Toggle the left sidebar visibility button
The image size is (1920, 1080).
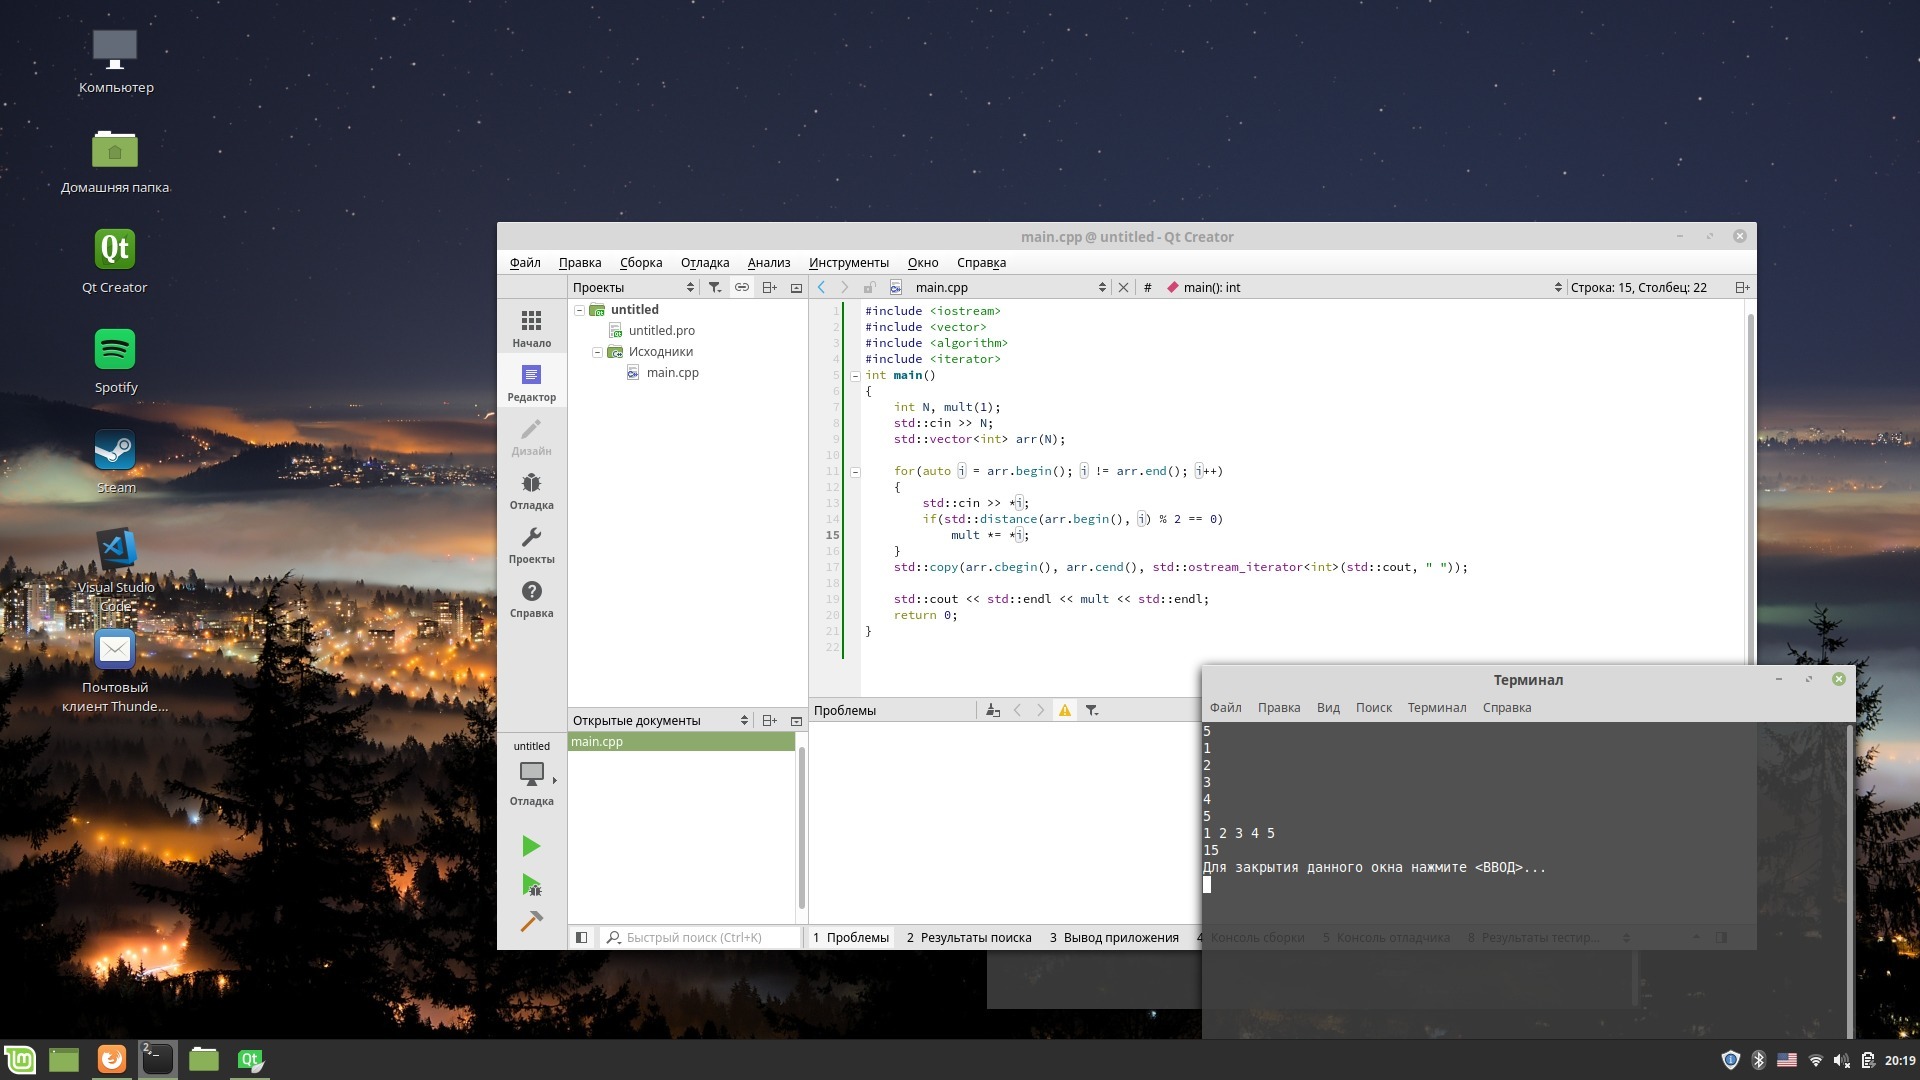pos(581,937)
